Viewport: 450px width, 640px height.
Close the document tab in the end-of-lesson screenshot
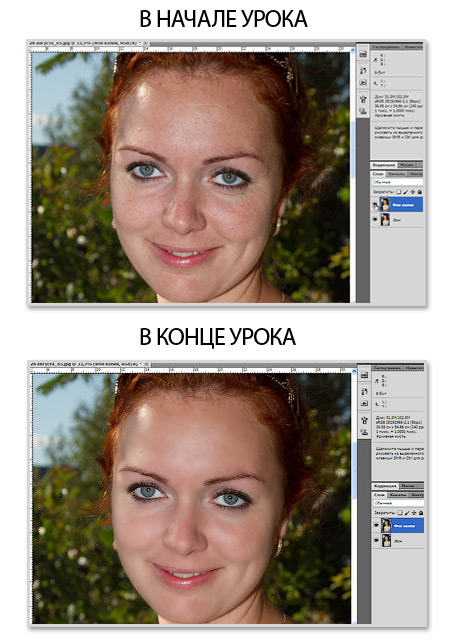point(146,364)
